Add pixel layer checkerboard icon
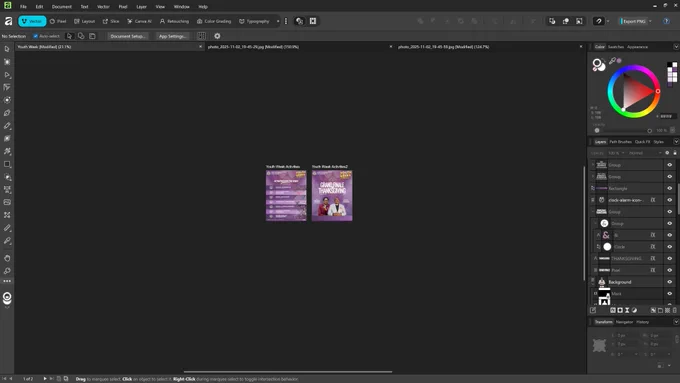The height and width of the screenshot is (383, 680). point(667,310)
